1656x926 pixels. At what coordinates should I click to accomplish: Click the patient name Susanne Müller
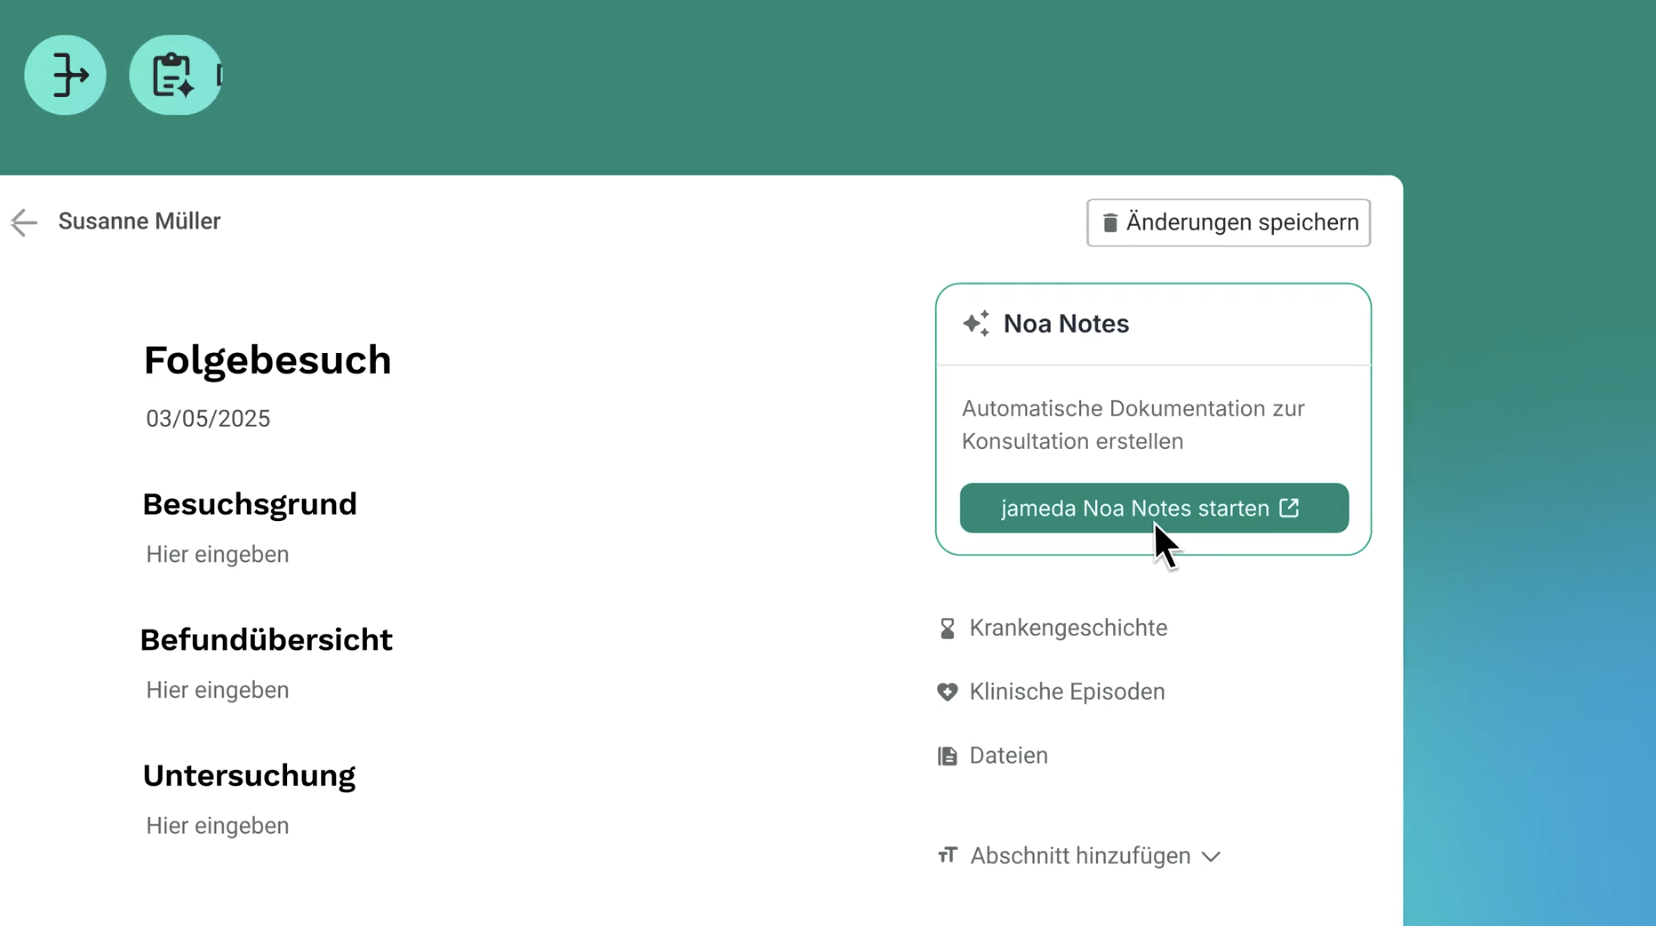point(139,221)
